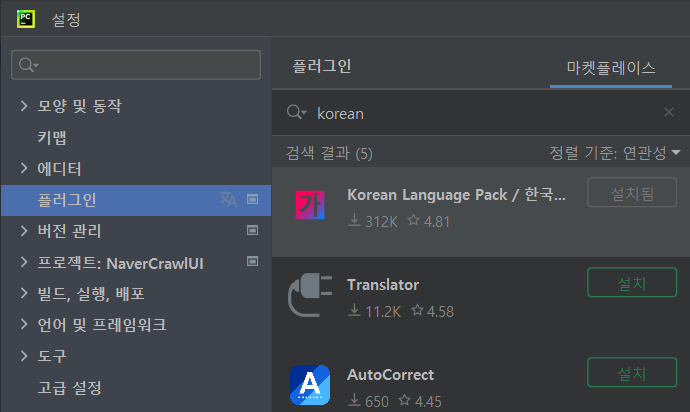Screen dimensions: 690x412
Task: Click the star icon next to 4.45
Action: pyautogui.click(x=404, y=400)
